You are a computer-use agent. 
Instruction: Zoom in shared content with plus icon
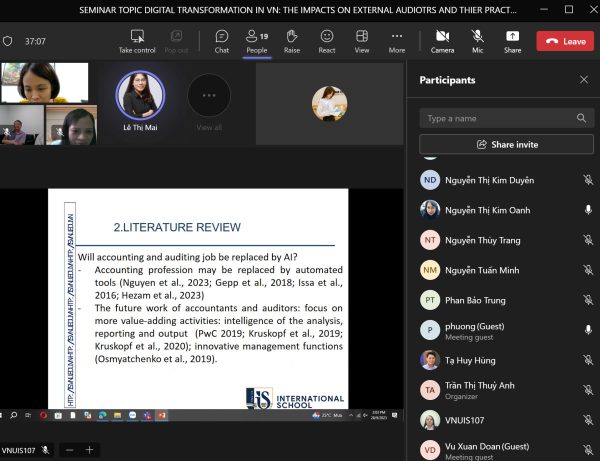[89, 450]
